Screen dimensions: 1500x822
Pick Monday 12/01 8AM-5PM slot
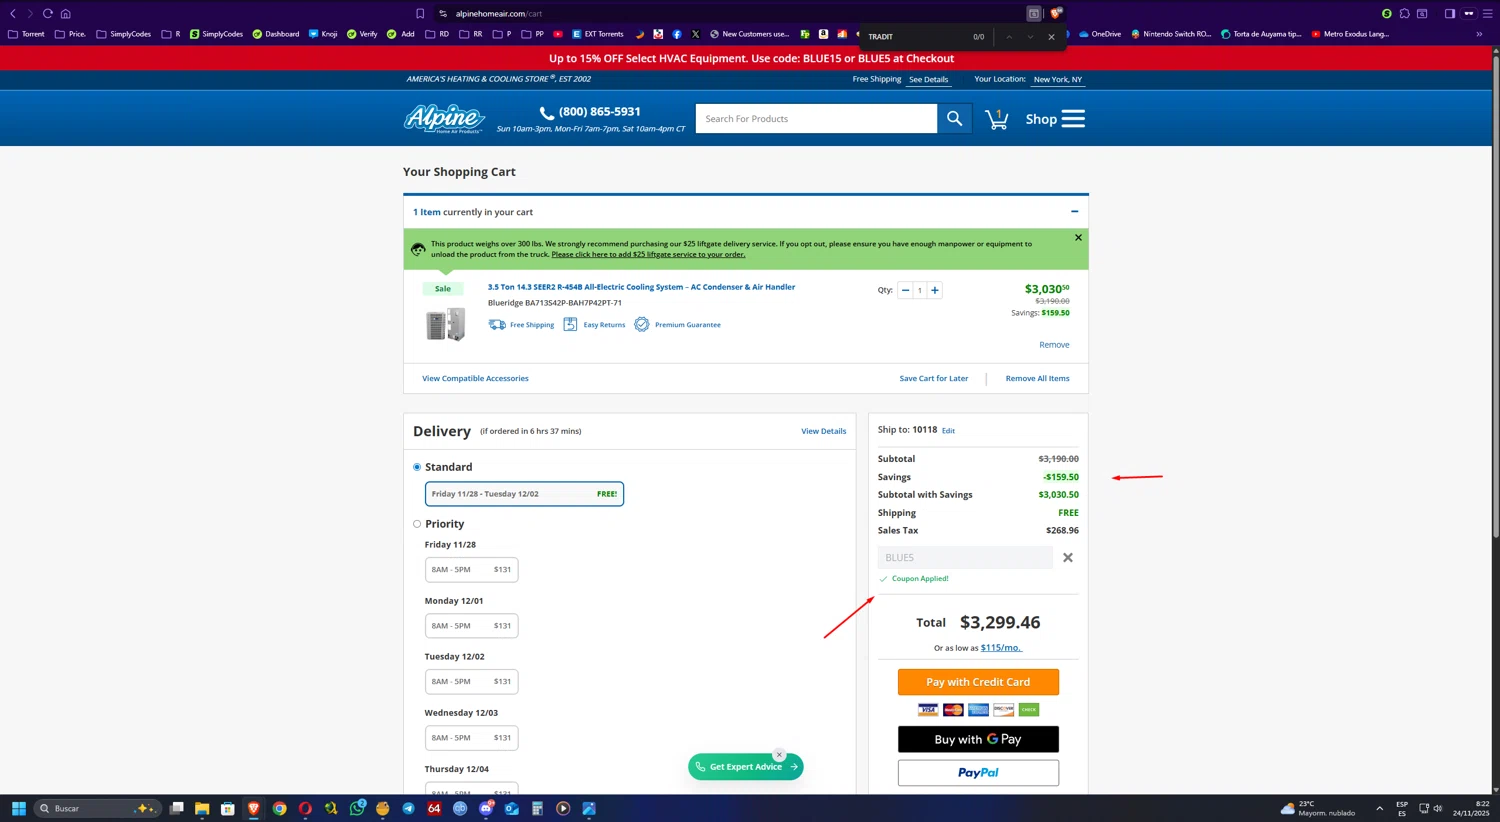(x=471, y=626)
